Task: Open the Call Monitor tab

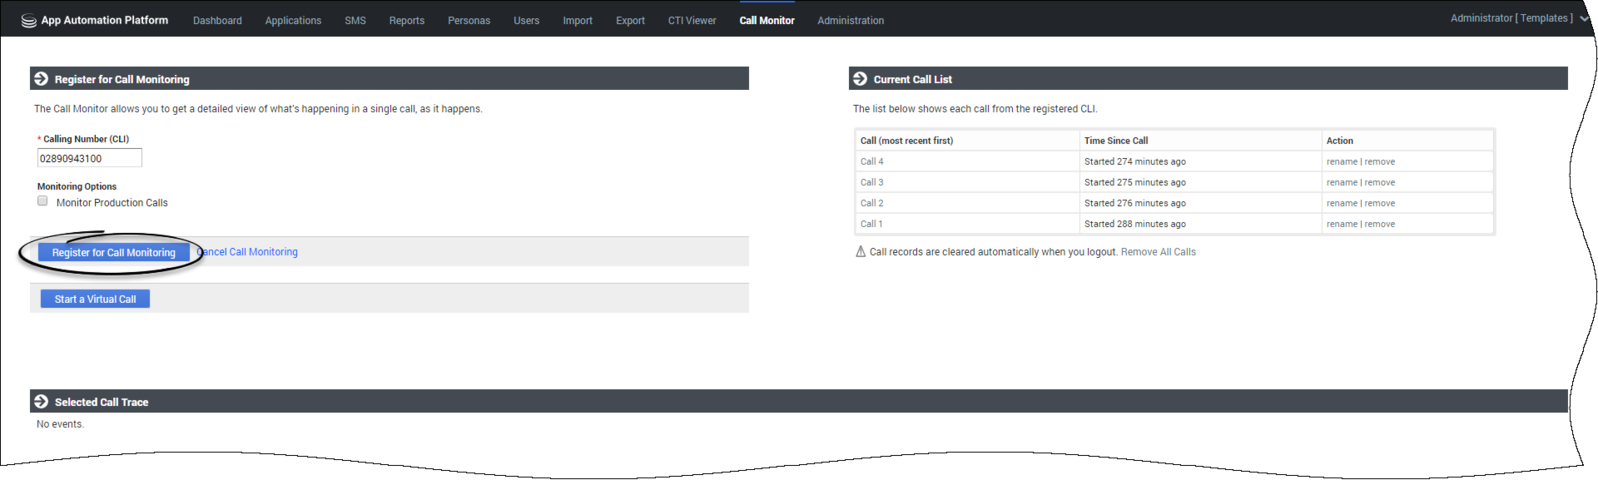Action: point(767,20)
